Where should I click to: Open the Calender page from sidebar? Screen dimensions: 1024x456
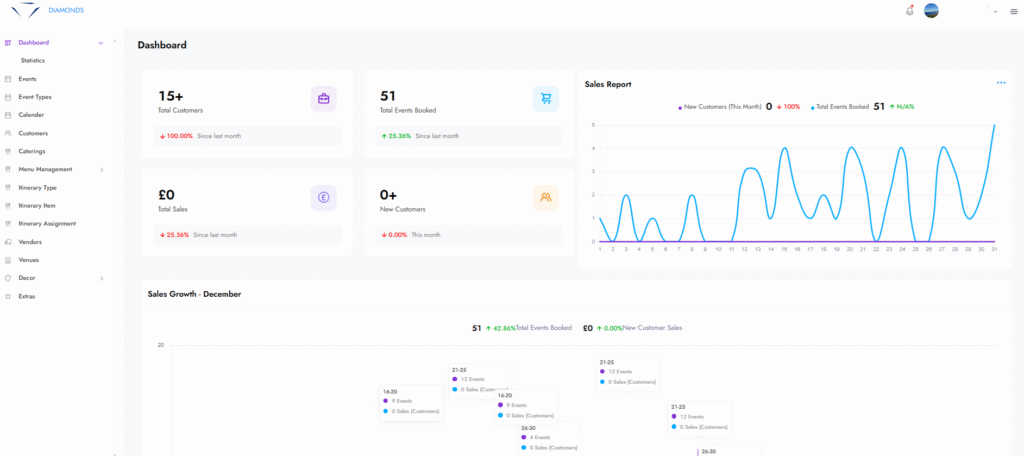(x=31, y=115)
